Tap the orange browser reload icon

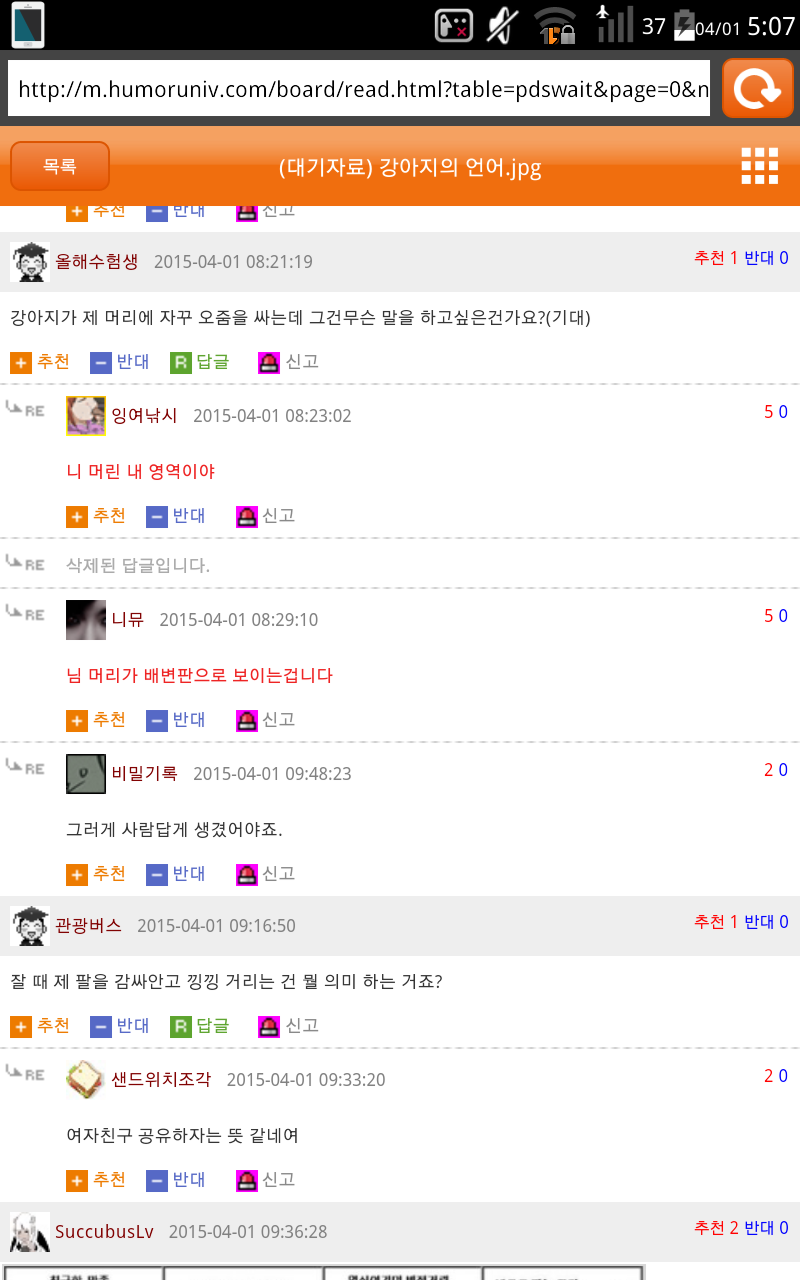tap(757, 88)
